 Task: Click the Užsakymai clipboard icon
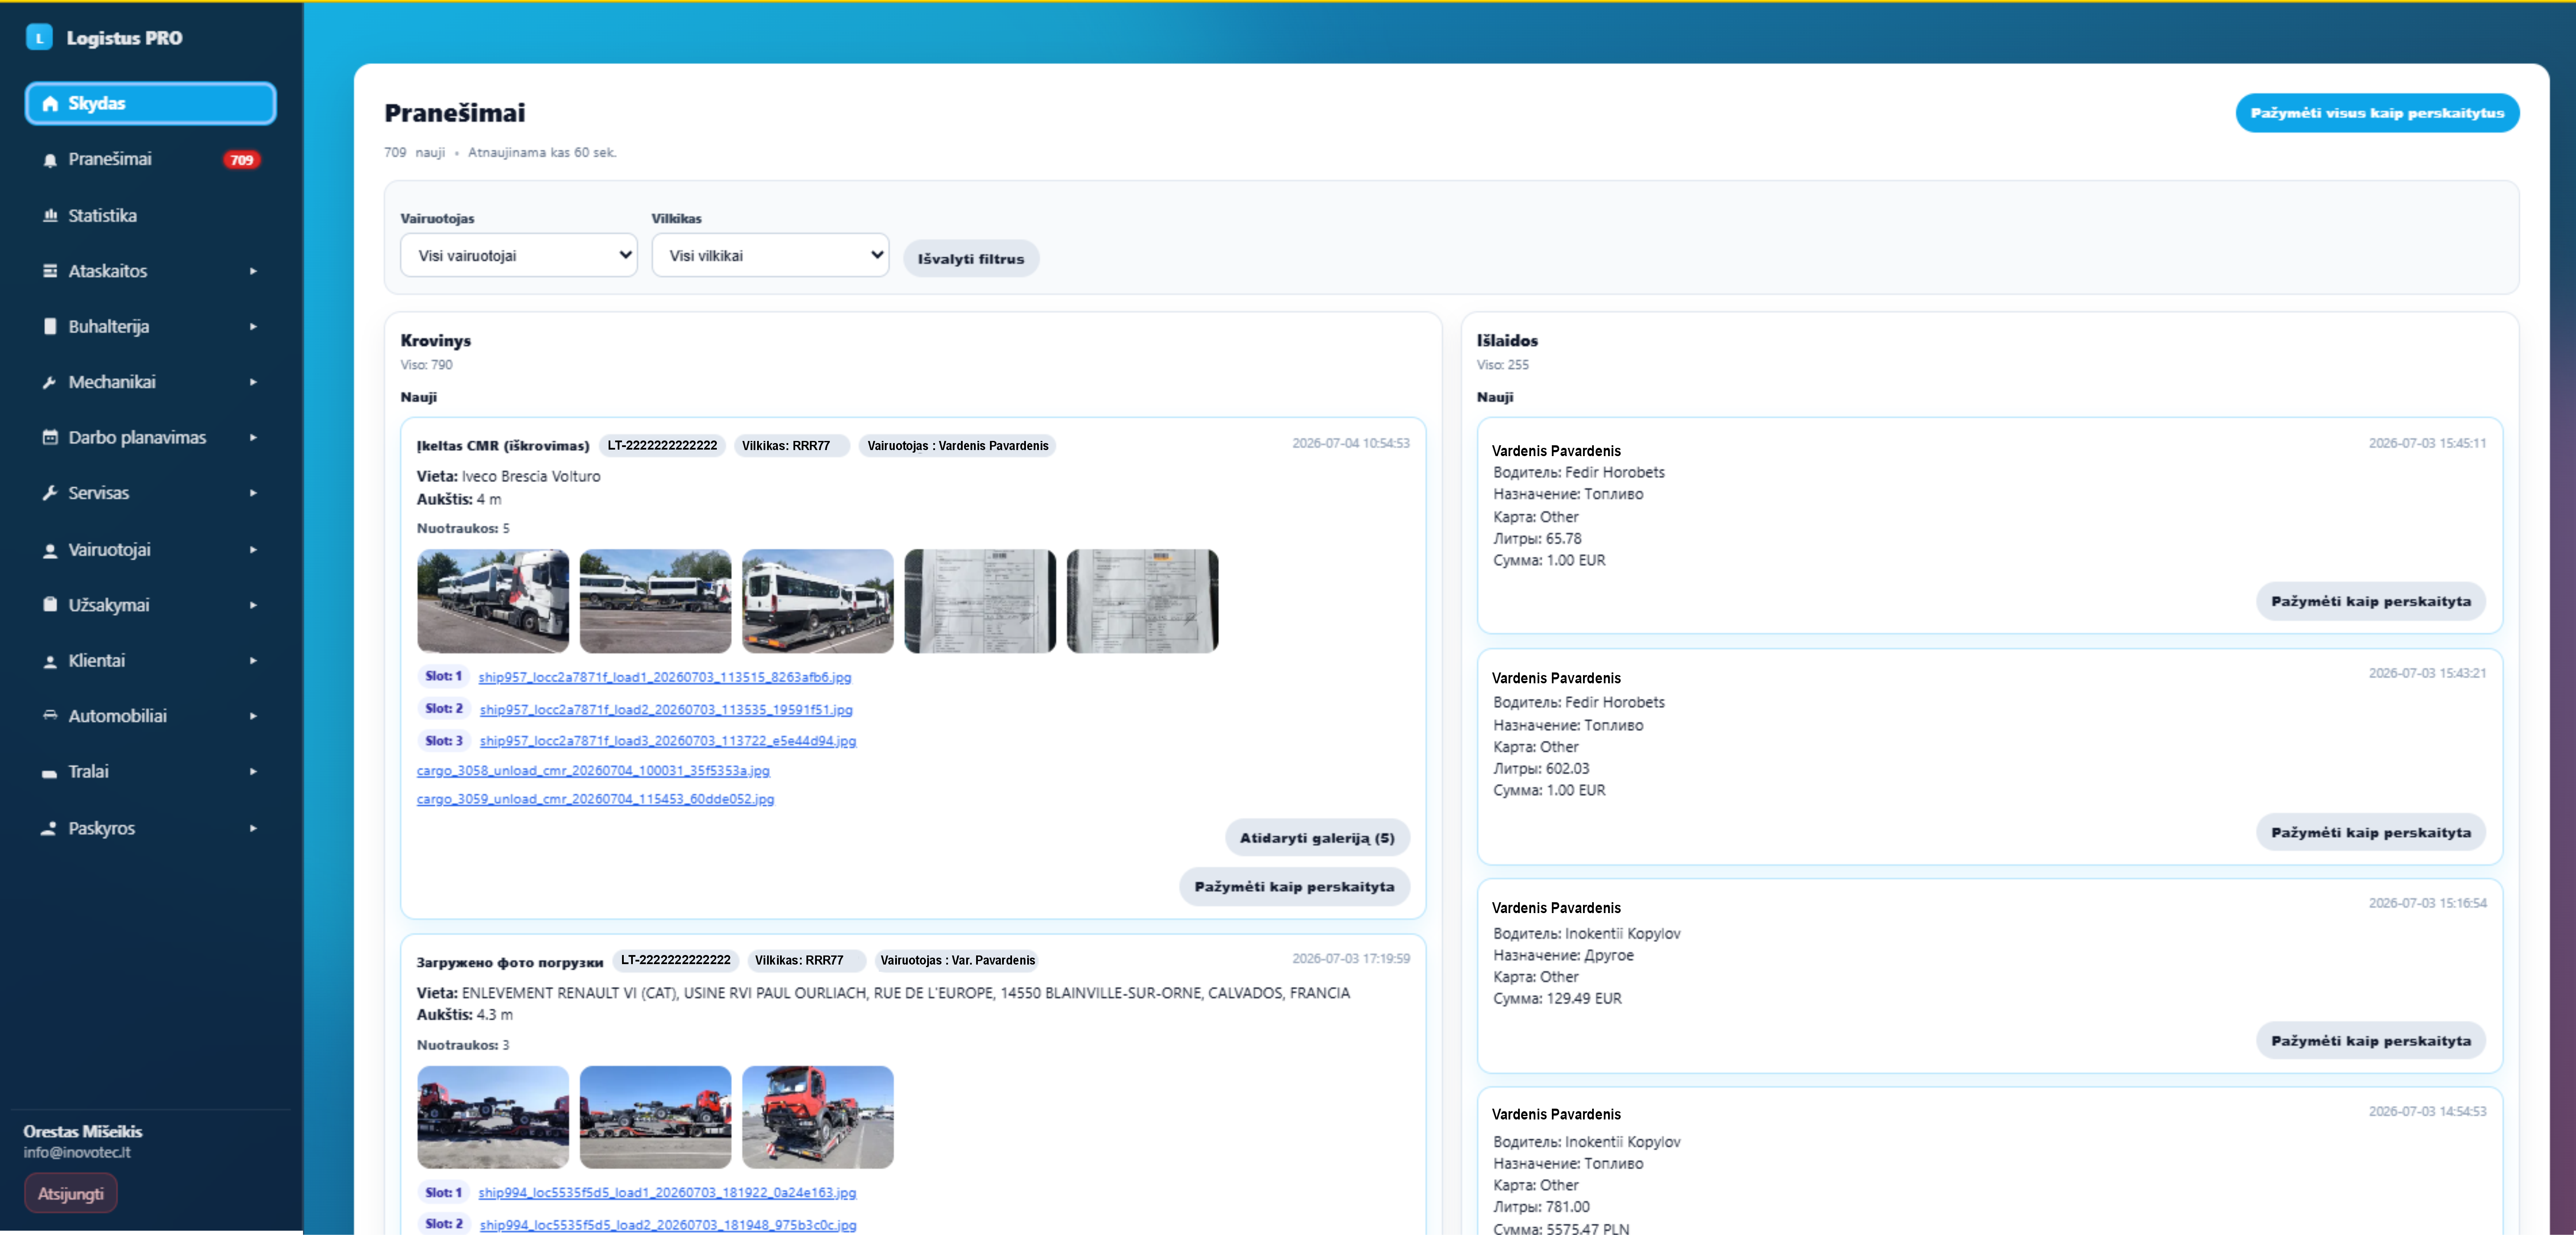click(50, 605)
